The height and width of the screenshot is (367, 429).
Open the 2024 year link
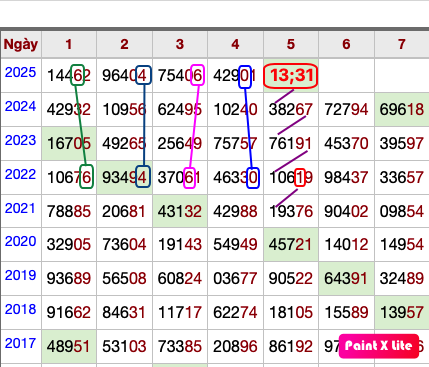point(21,106)
